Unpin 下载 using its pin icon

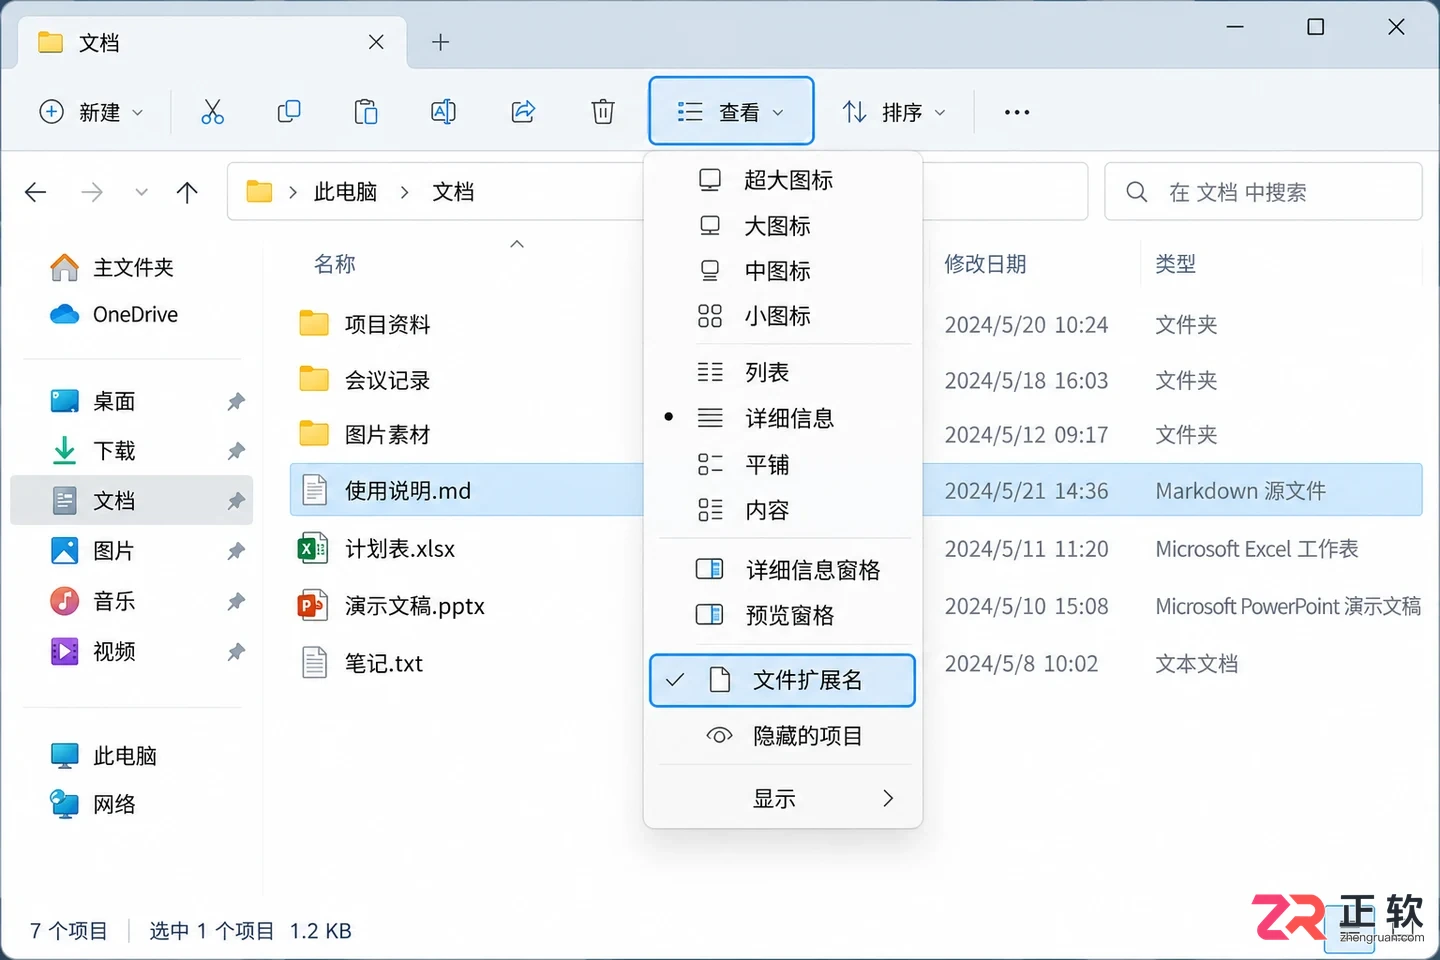coord(236,451)
